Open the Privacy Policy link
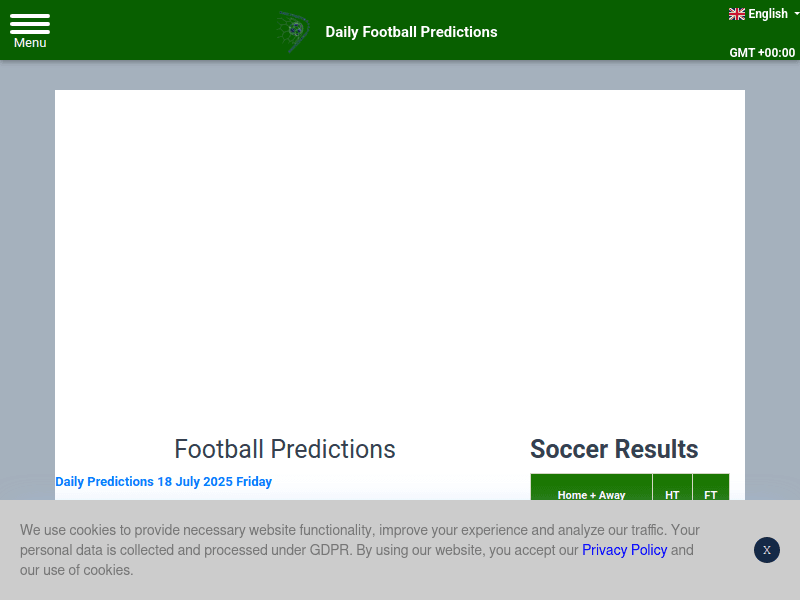This screenshot has height=600, width=800. (624, 550)
